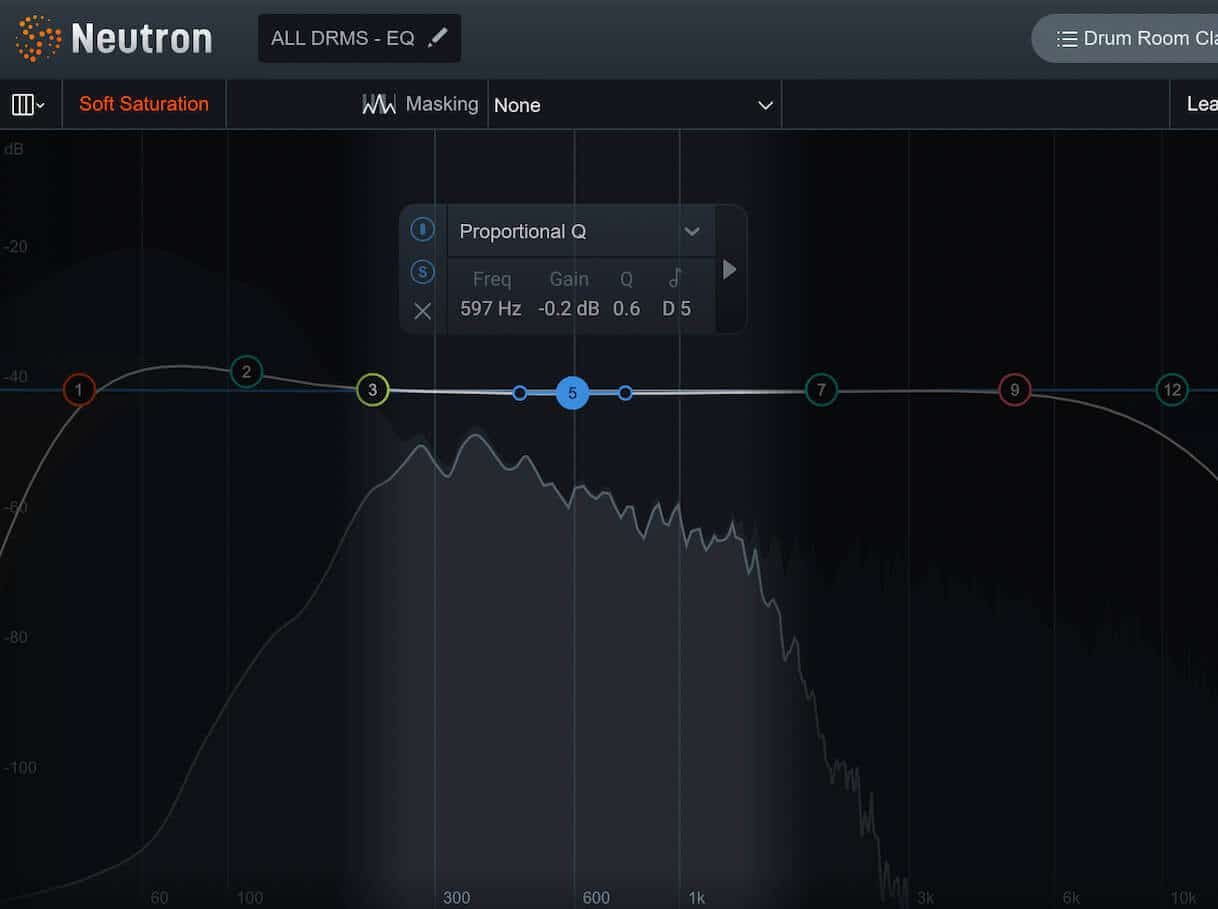Select EQ band node 3
This screenshot has width=1218, height=909.
pos(372,390)
